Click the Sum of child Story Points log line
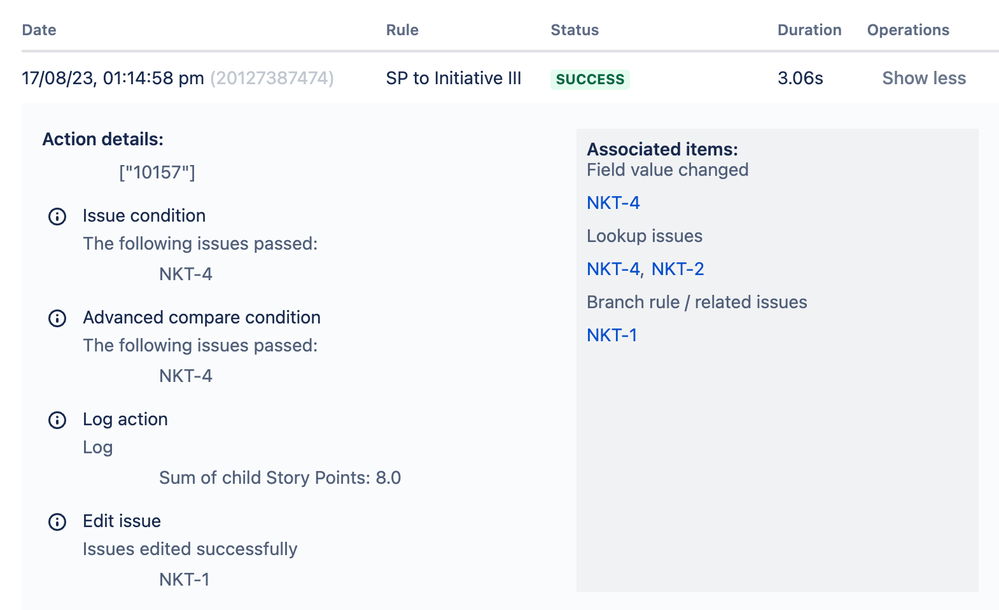 click(x=280, y=478)
